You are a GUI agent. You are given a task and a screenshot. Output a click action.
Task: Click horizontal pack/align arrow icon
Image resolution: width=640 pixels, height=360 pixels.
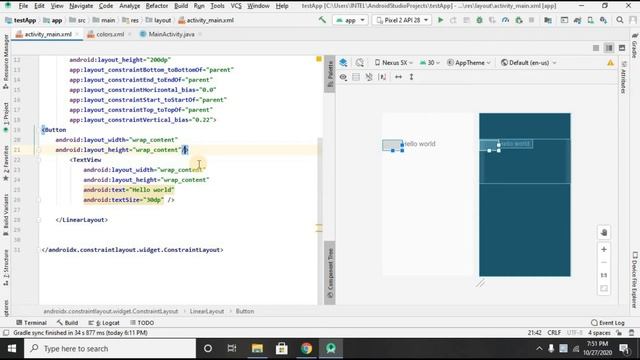[398, 77]
